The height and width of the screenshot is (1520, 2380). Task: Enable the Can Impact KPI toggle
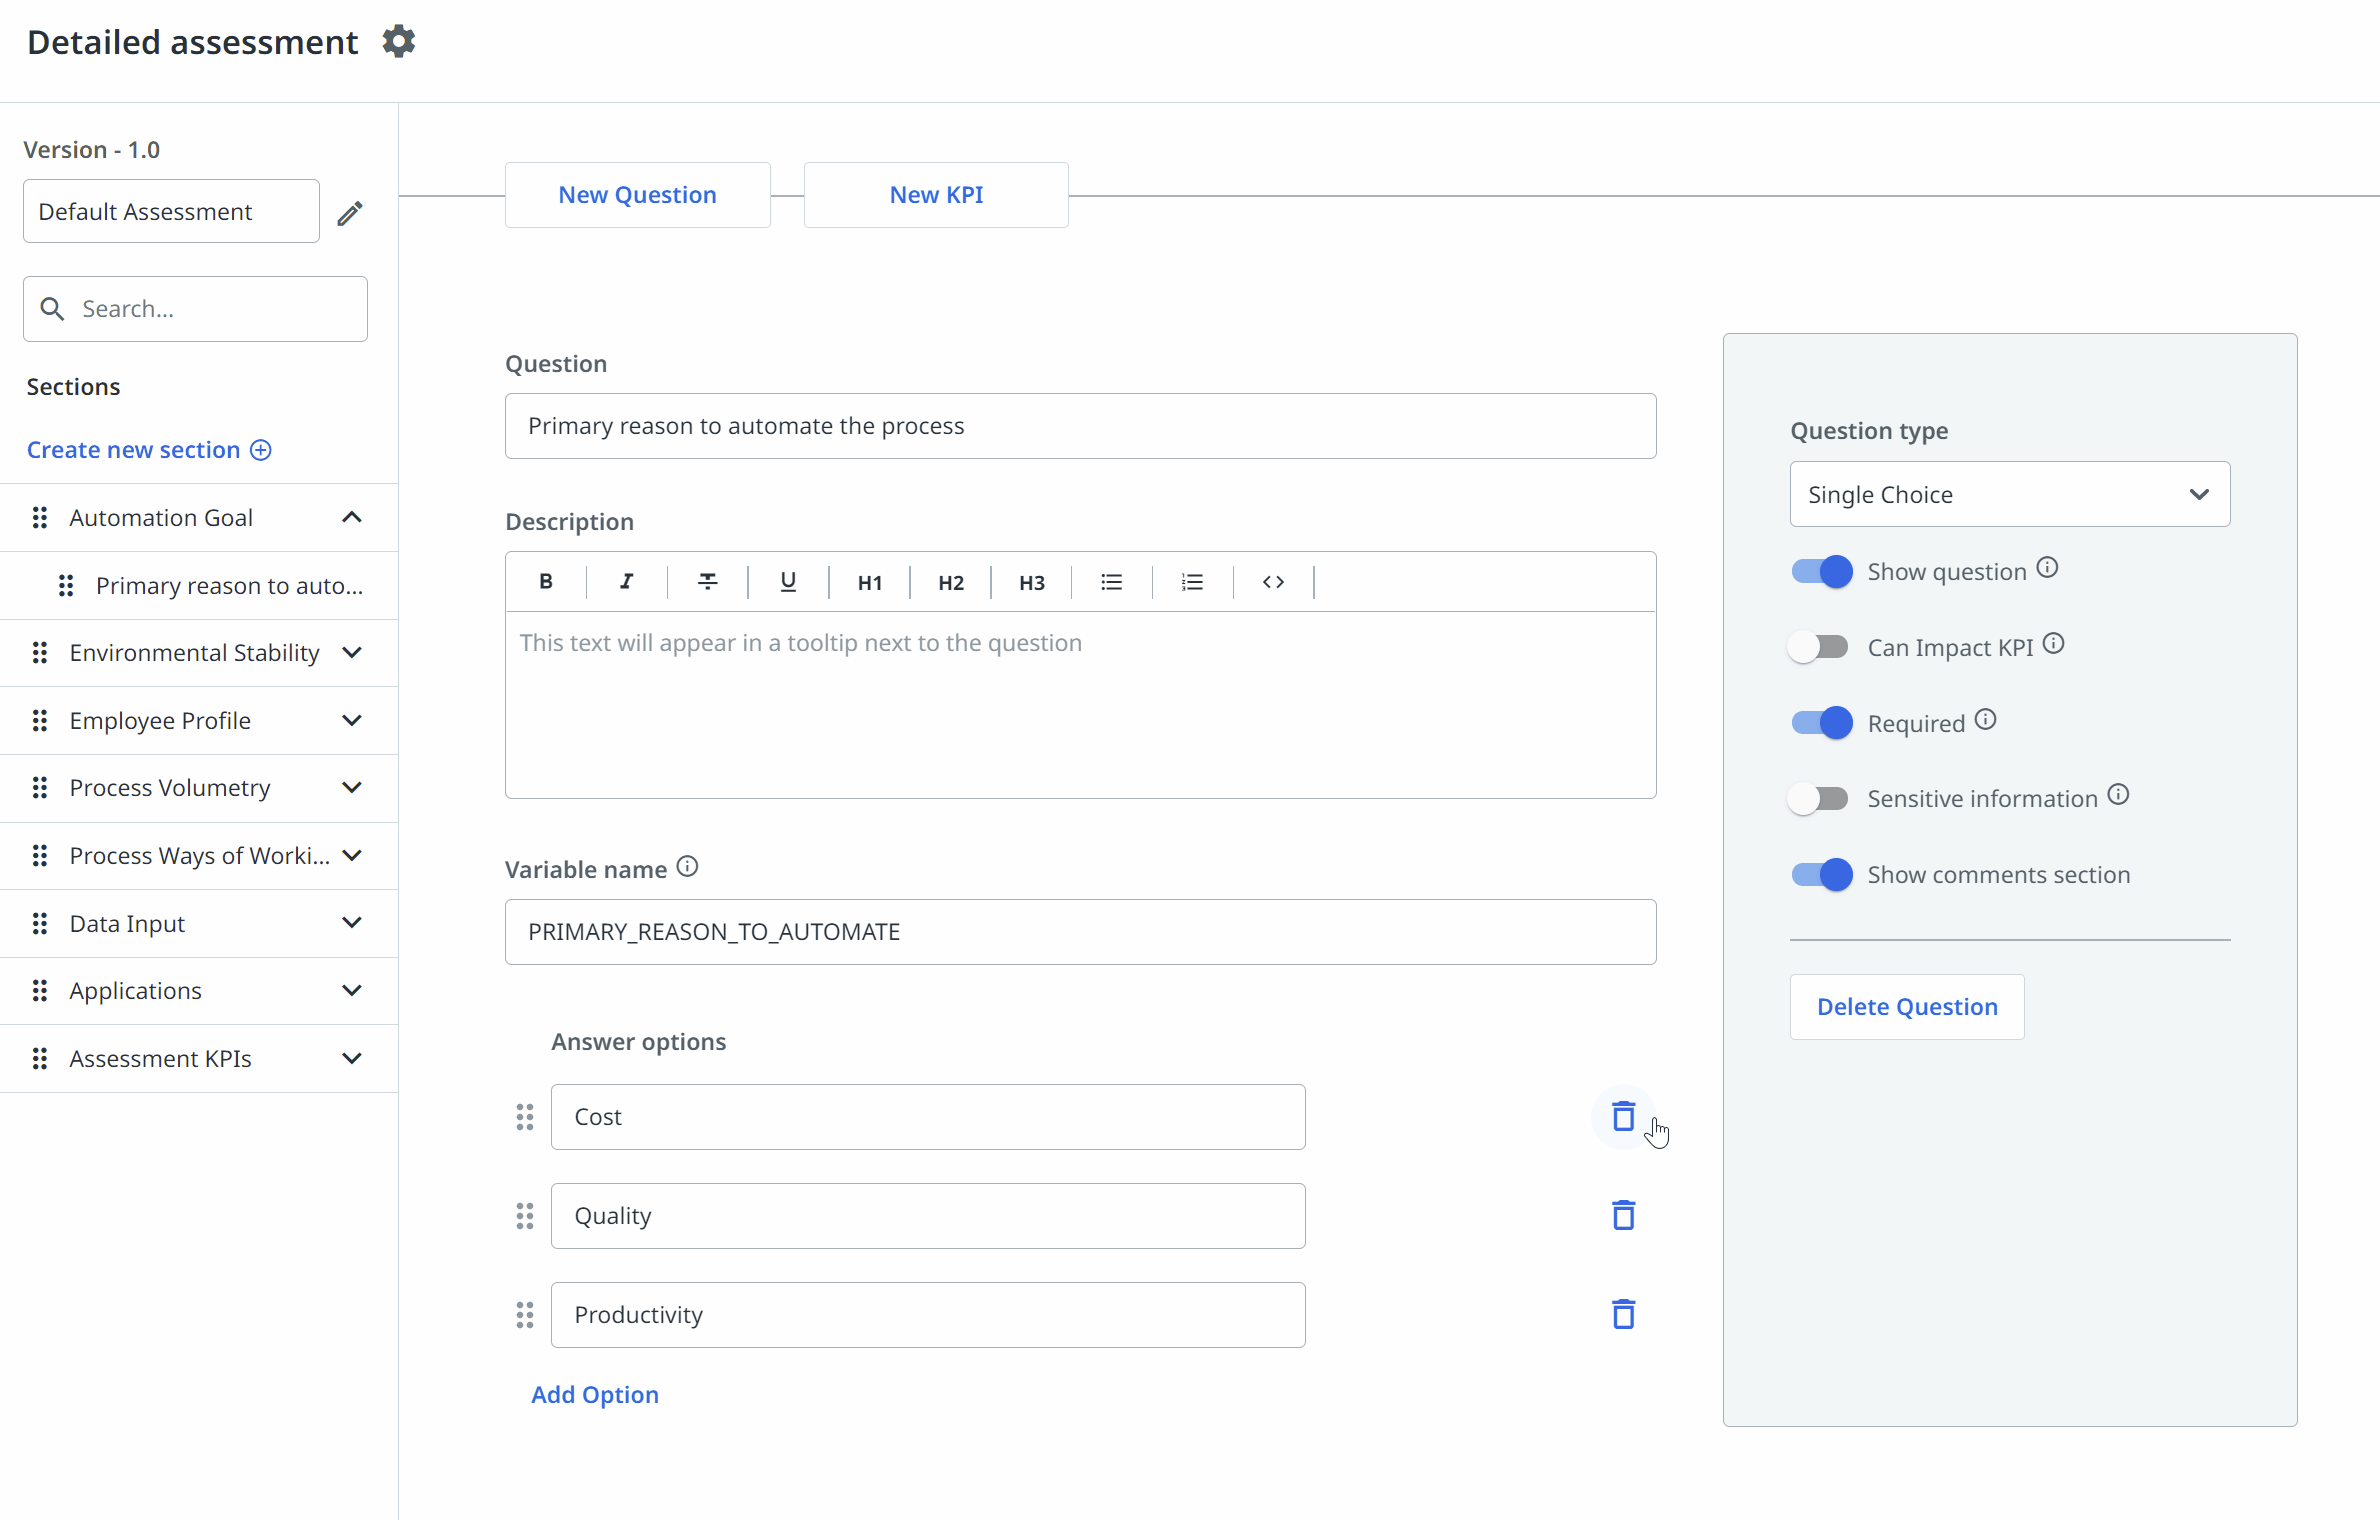pyautogui.click(x=1819, y=647)
